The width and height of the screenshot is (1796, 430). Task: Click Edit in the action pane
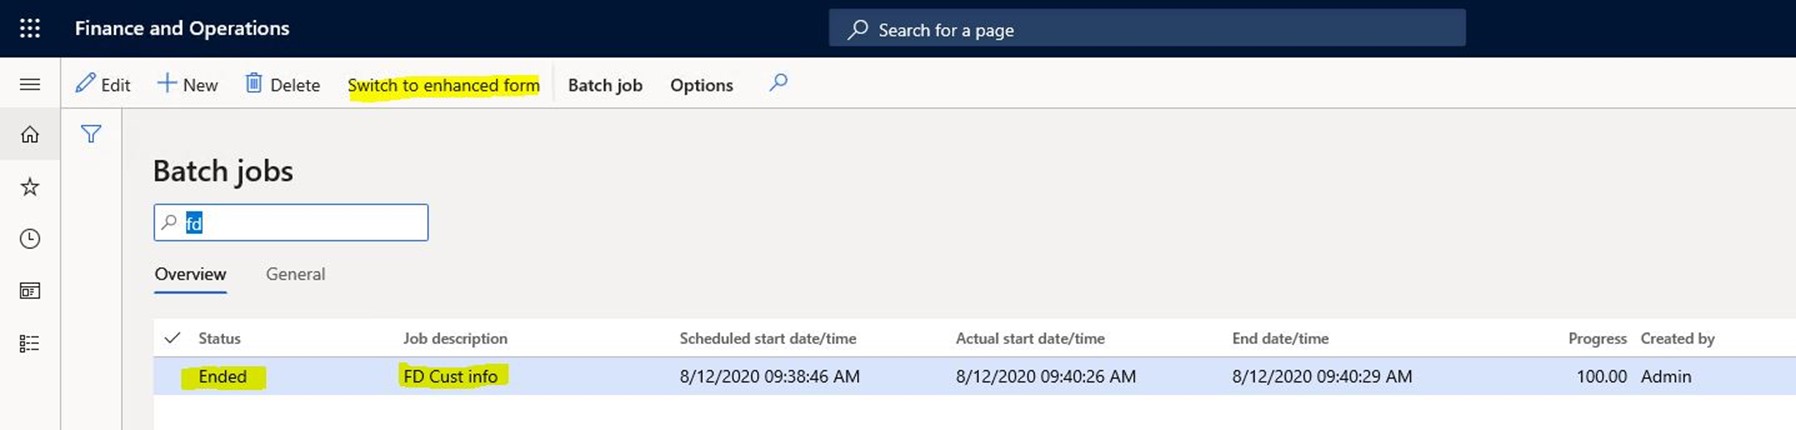[103, 84]
